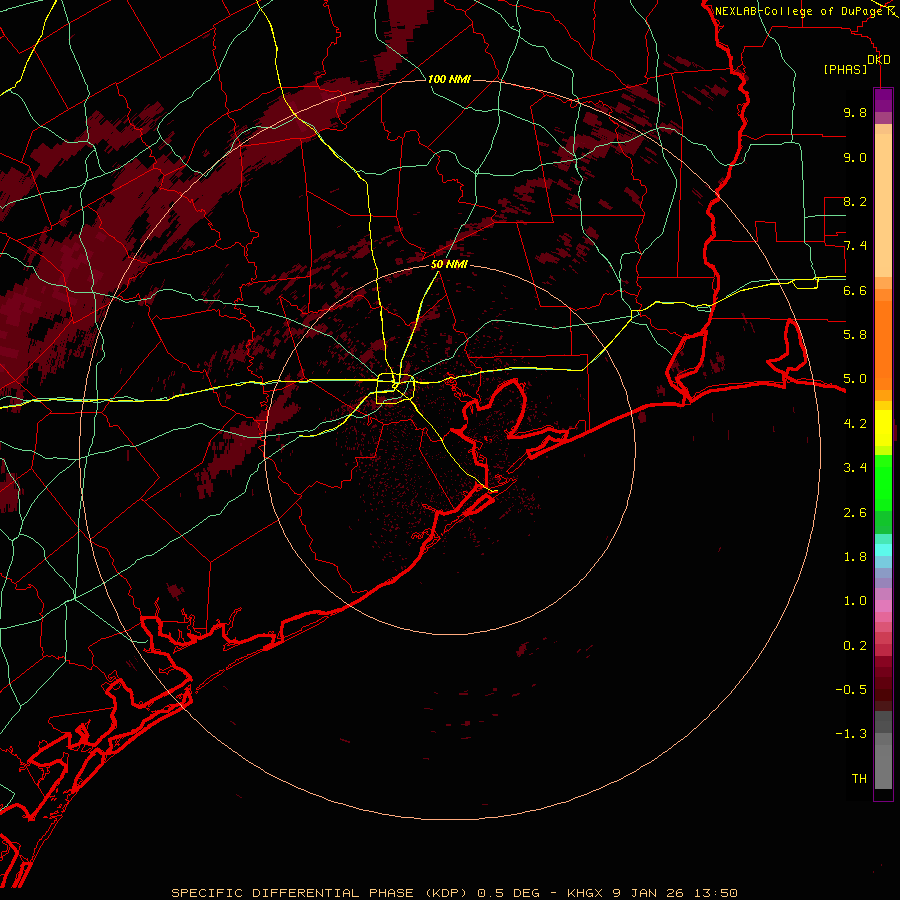
Task: Click the DKD label above the color scale
Action: (x=879, y=60)
